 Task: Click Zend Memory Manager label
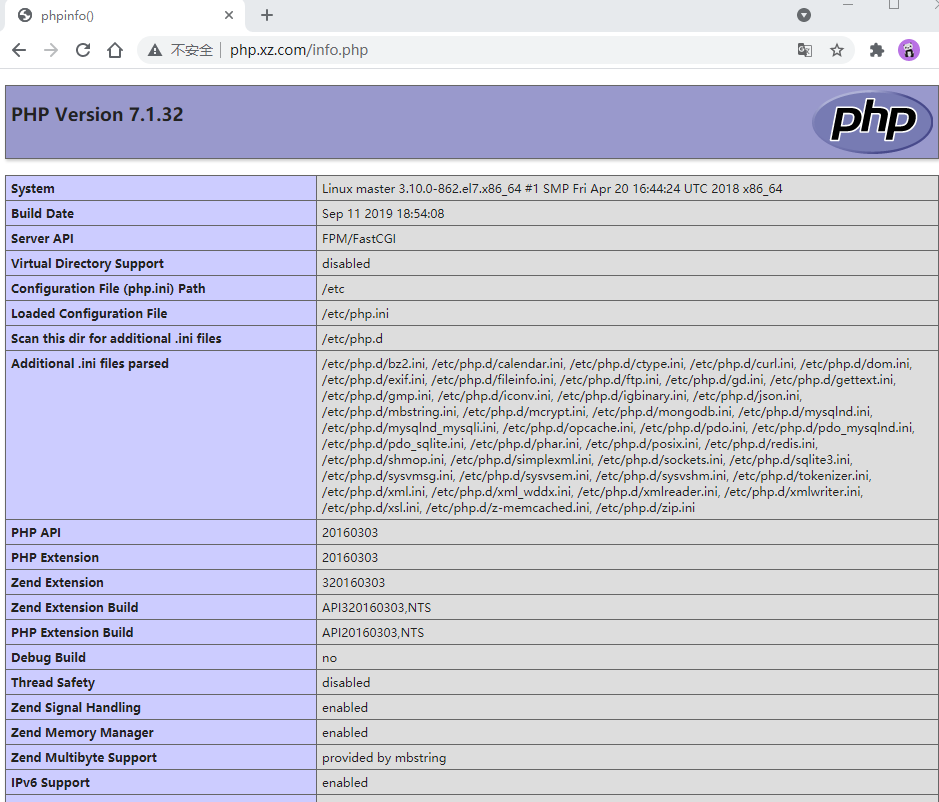[x=82, y=733]
